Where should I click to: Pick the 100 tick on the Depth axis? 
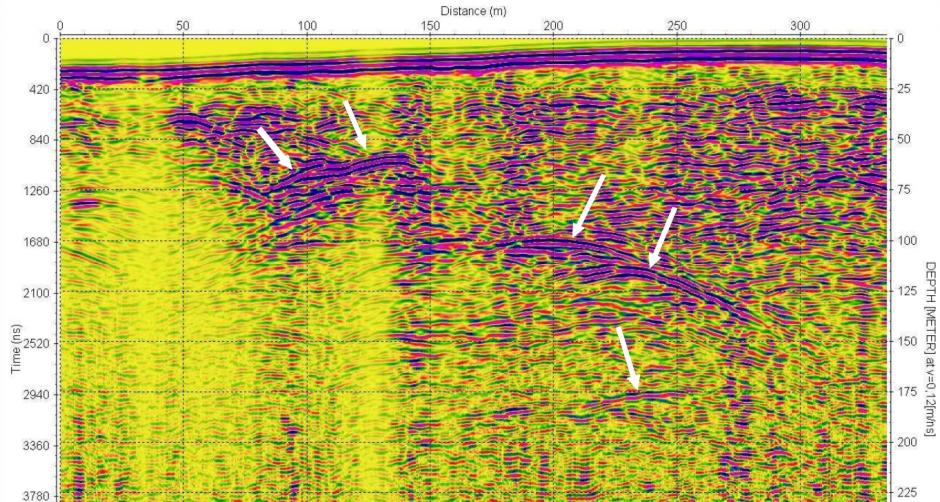click(x=907, y=241)
